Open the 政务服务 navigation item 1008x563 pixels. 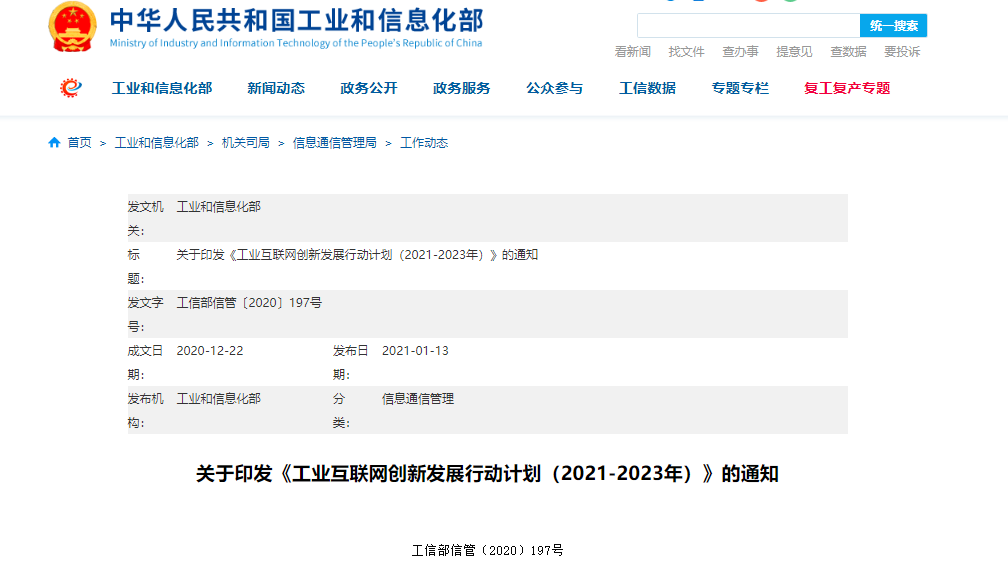click(x=462, y=88)
